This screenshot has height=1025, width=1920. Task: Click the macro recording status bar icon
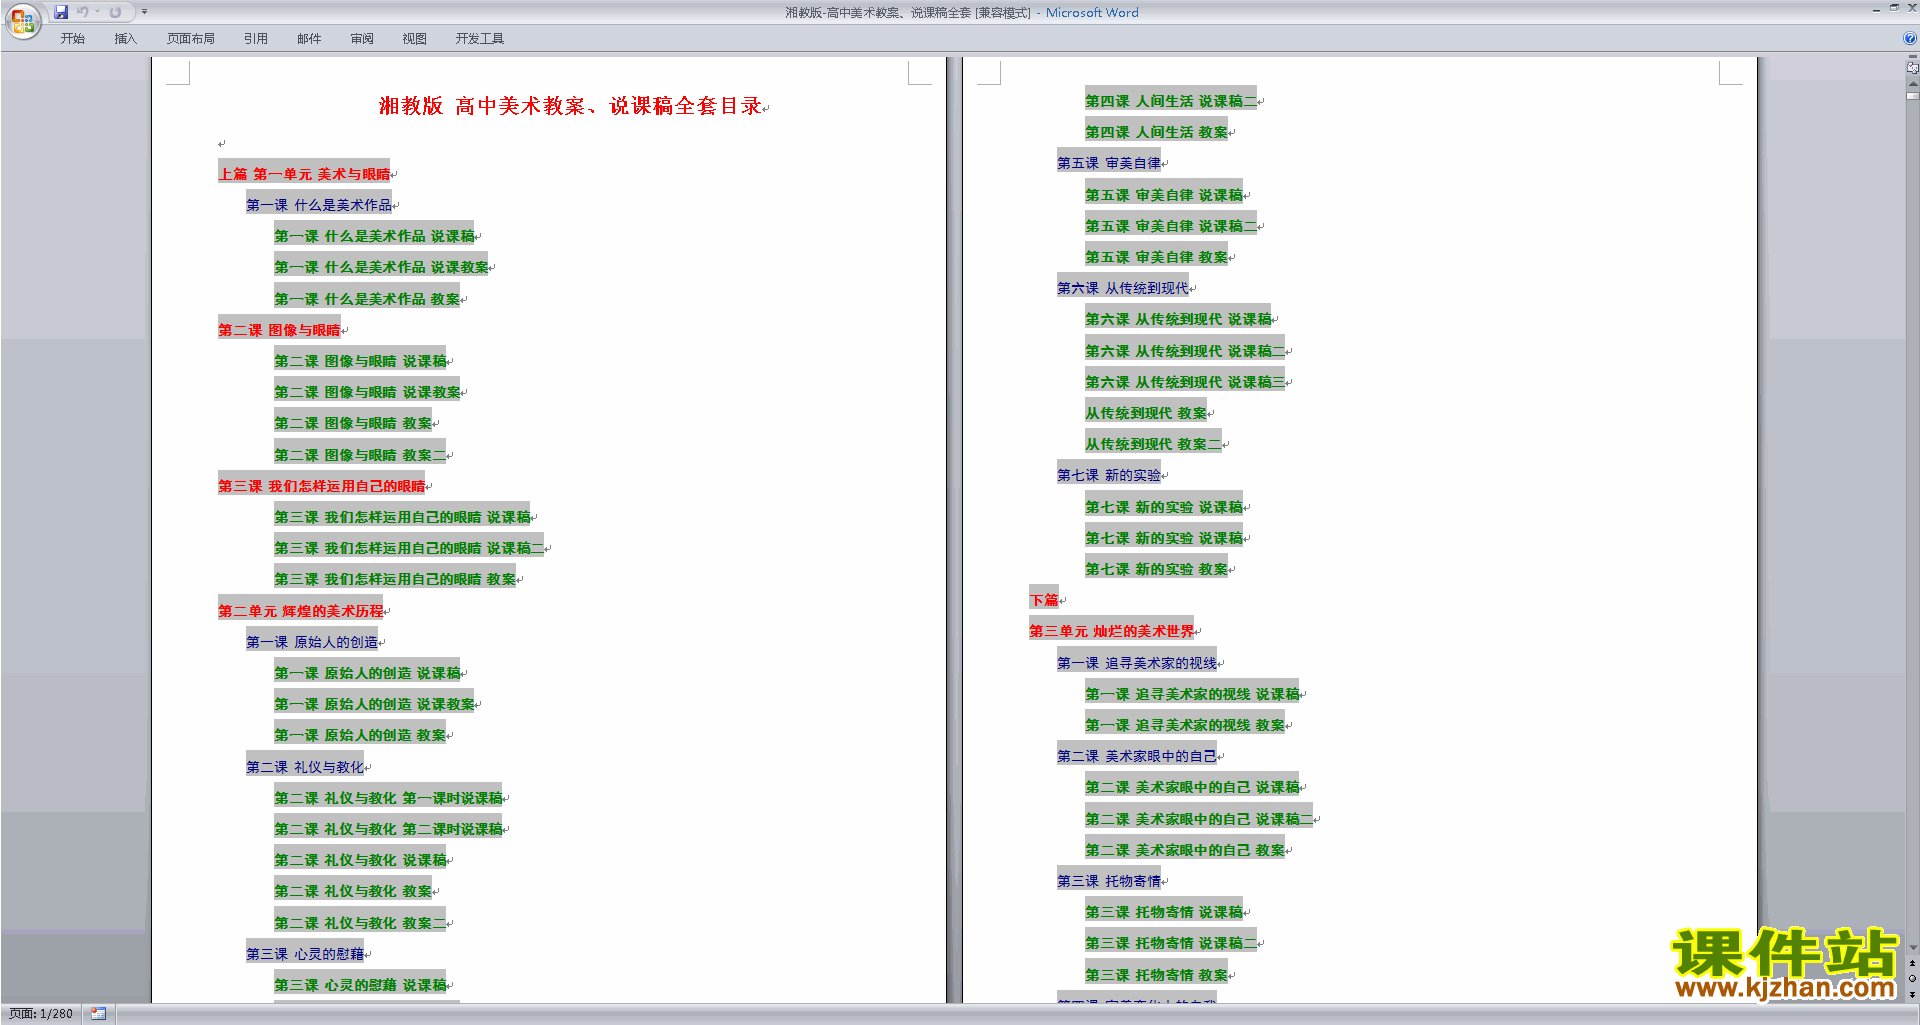point(98,1014)
